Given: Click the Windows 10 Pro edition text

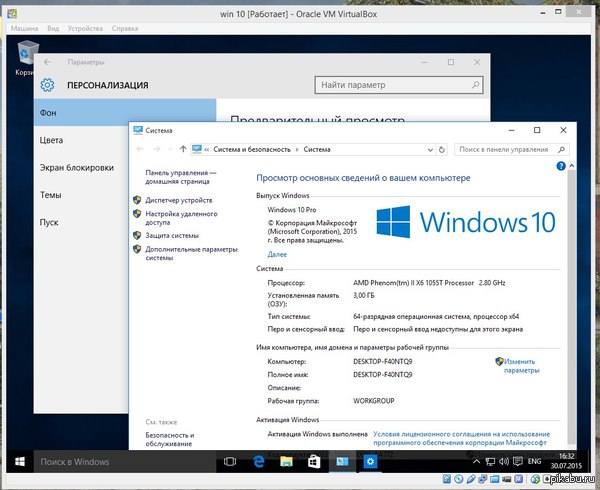Looking at the screenshot, I should click(x=292, y=210).
